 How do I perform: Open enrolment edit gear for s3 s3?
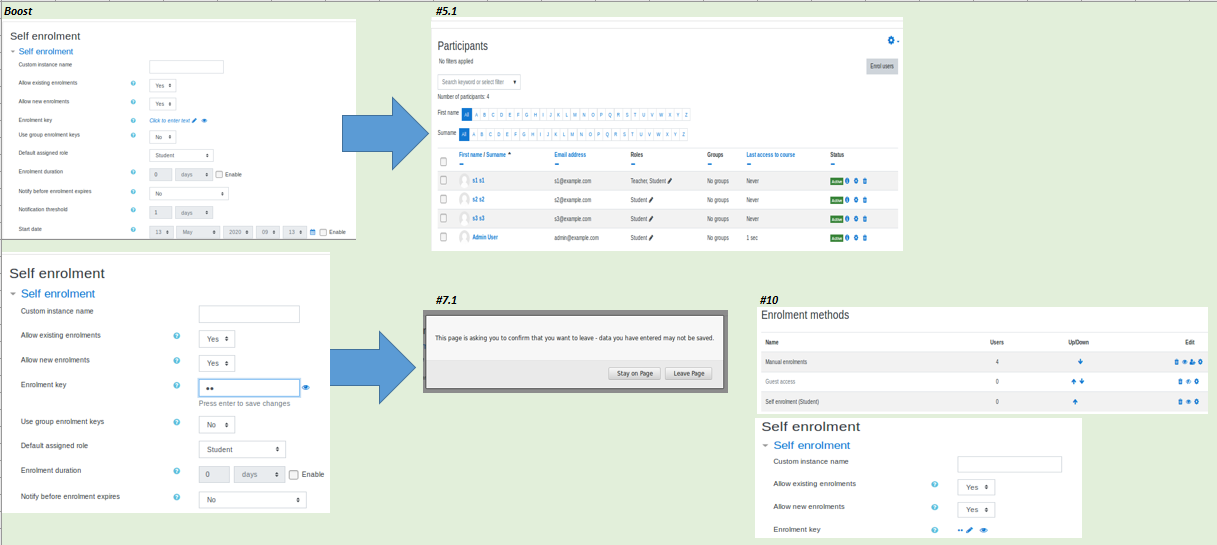point(856,219)
